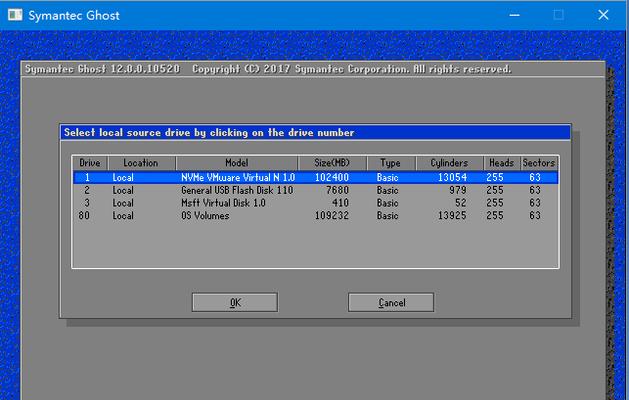The height and width of the screenshot is (400, 629).
Task: Click the Location column header
Action: pos(141,163)
